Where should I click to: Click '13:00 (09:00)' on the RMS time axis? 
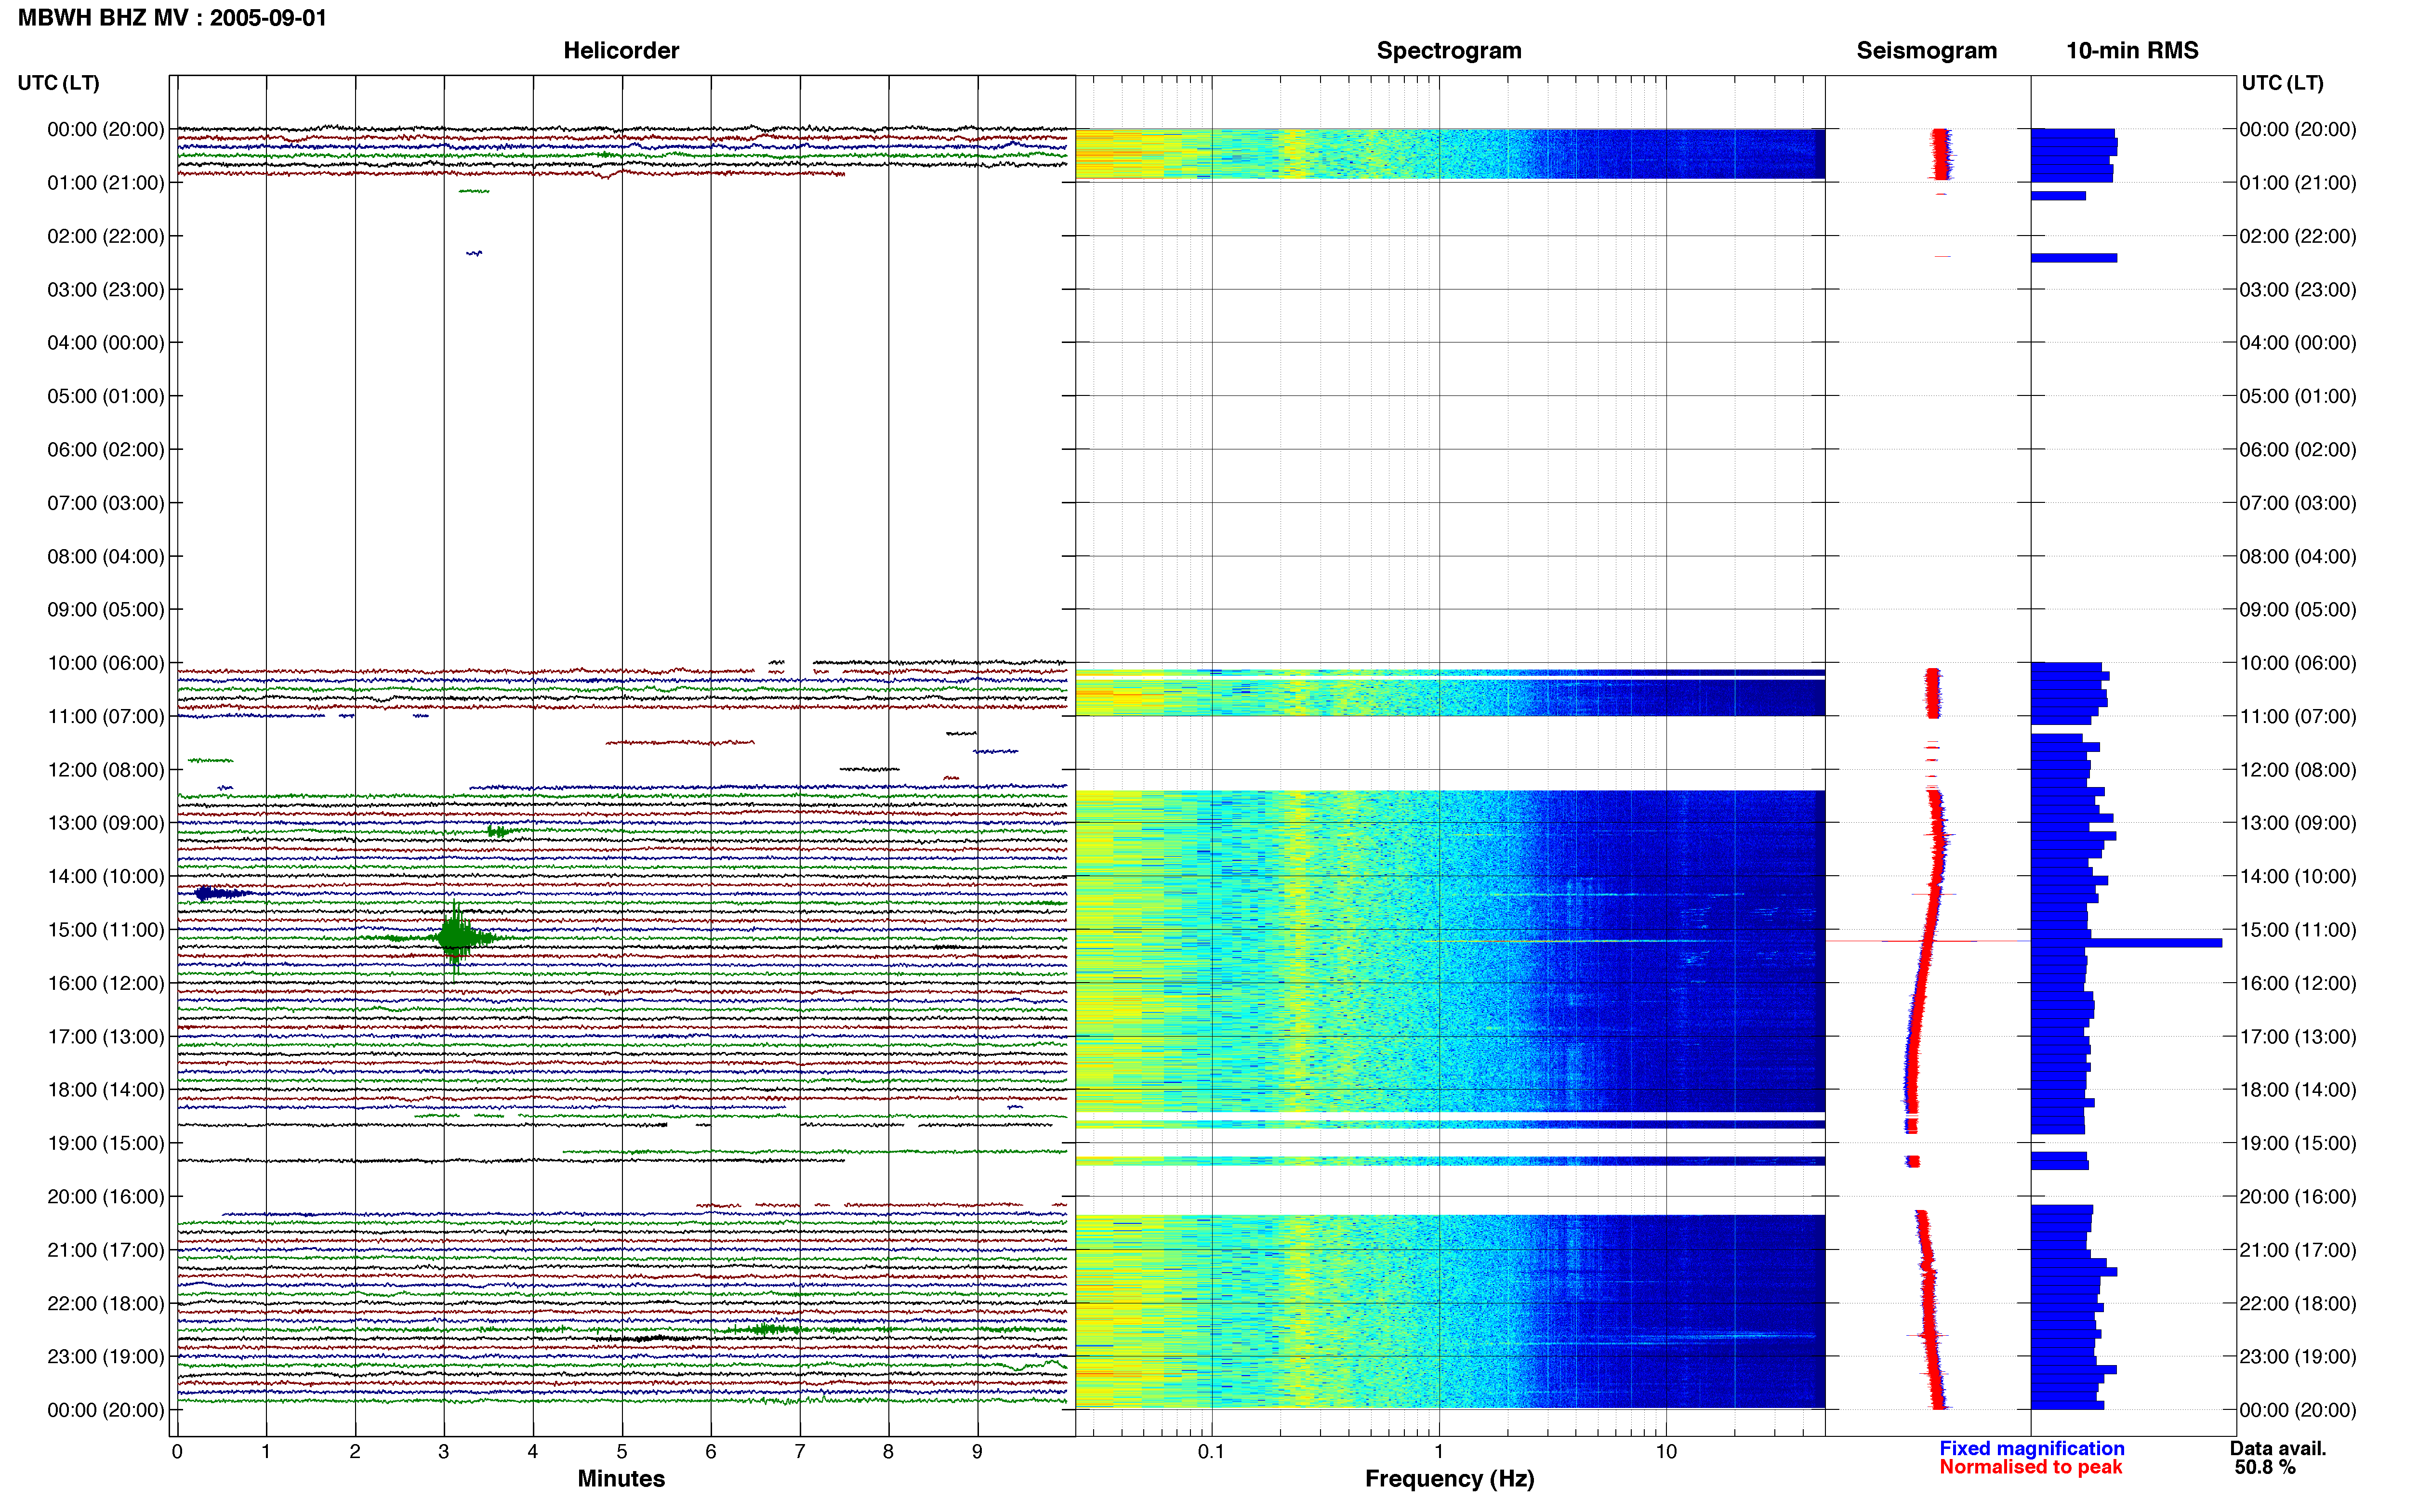click(2298, 823)
